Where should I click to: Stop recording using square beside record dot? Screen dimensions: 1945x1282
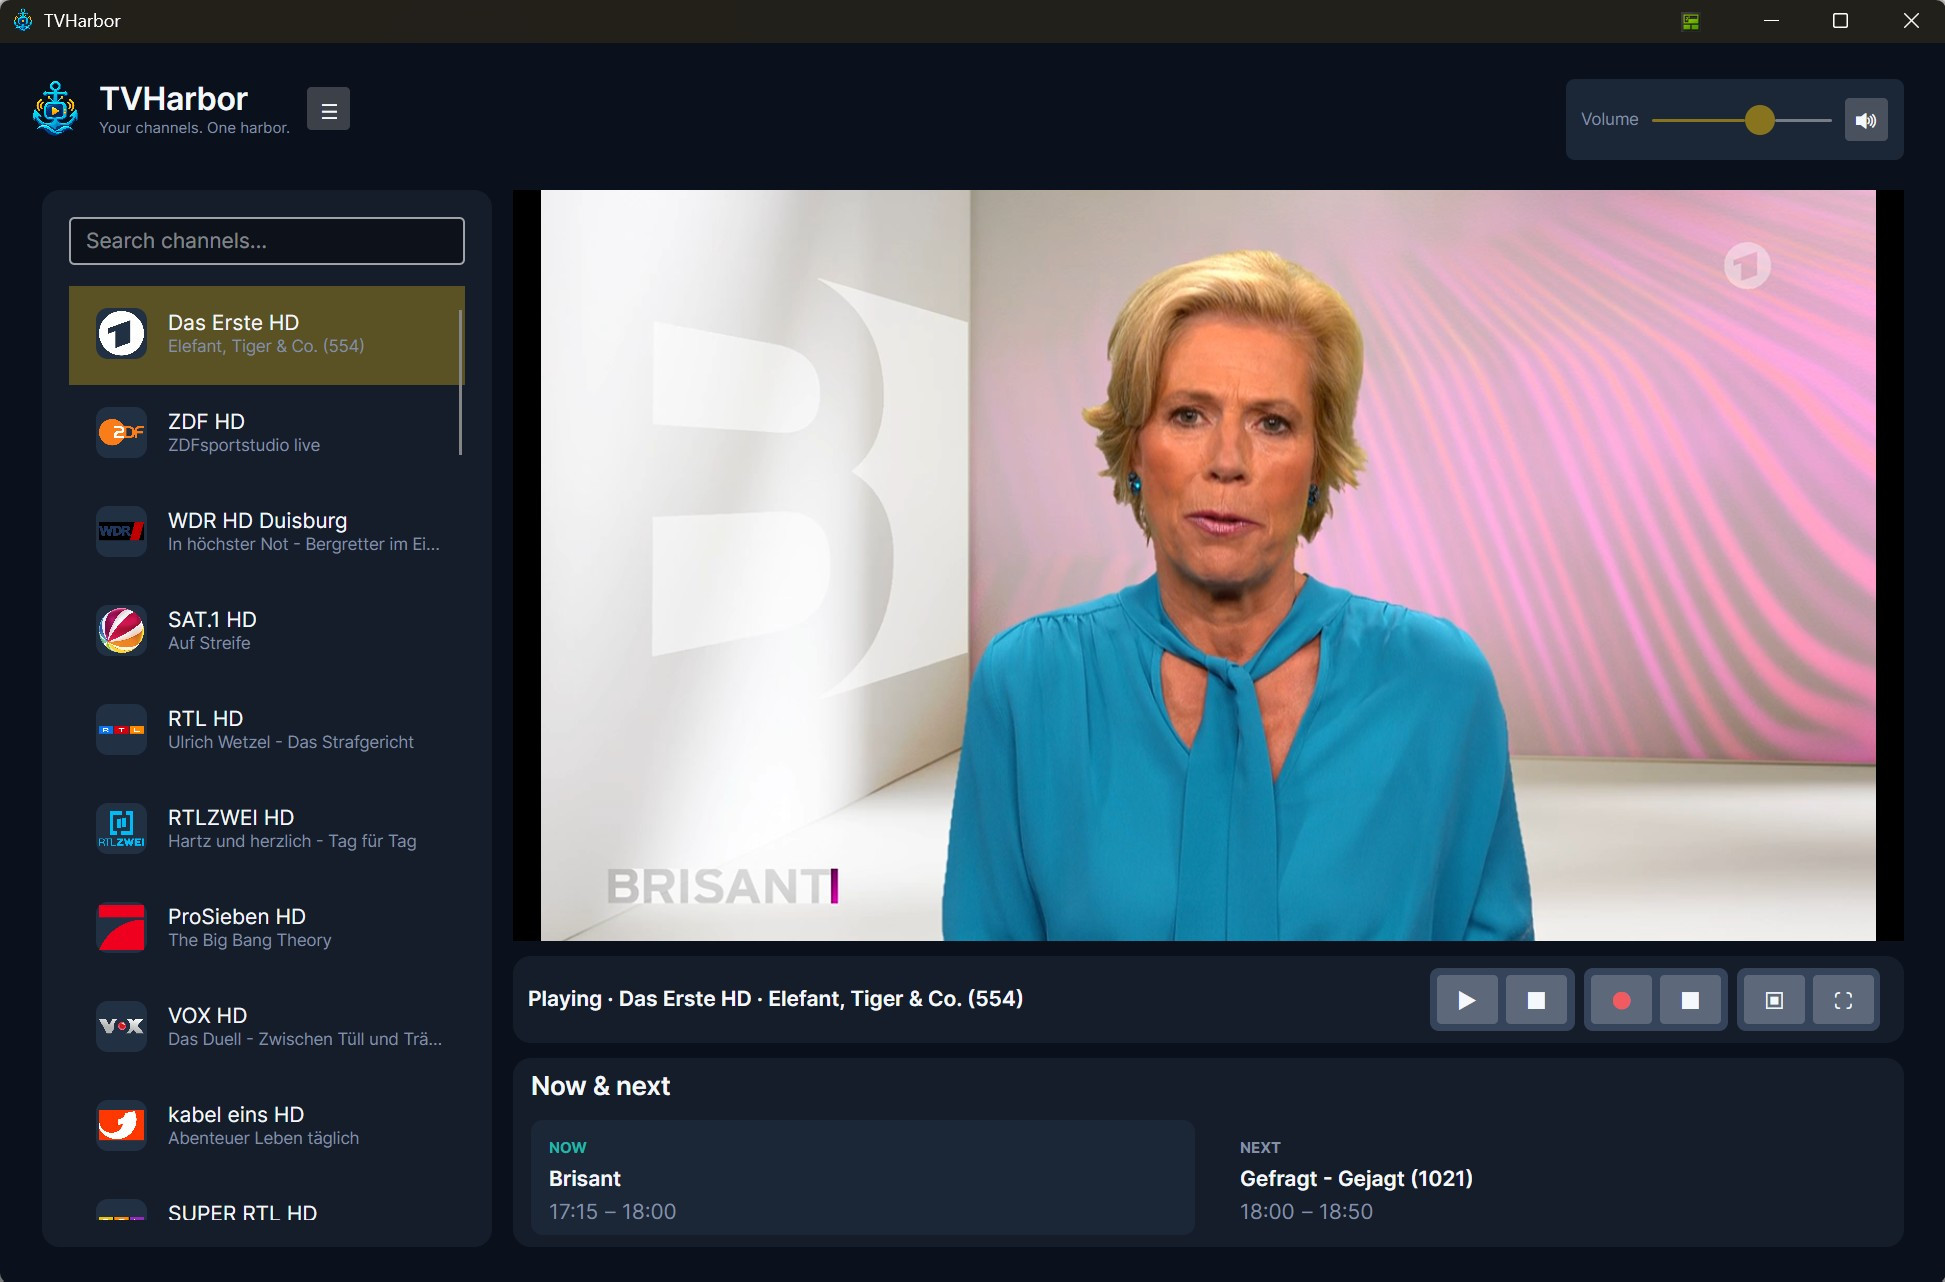1690,1000
